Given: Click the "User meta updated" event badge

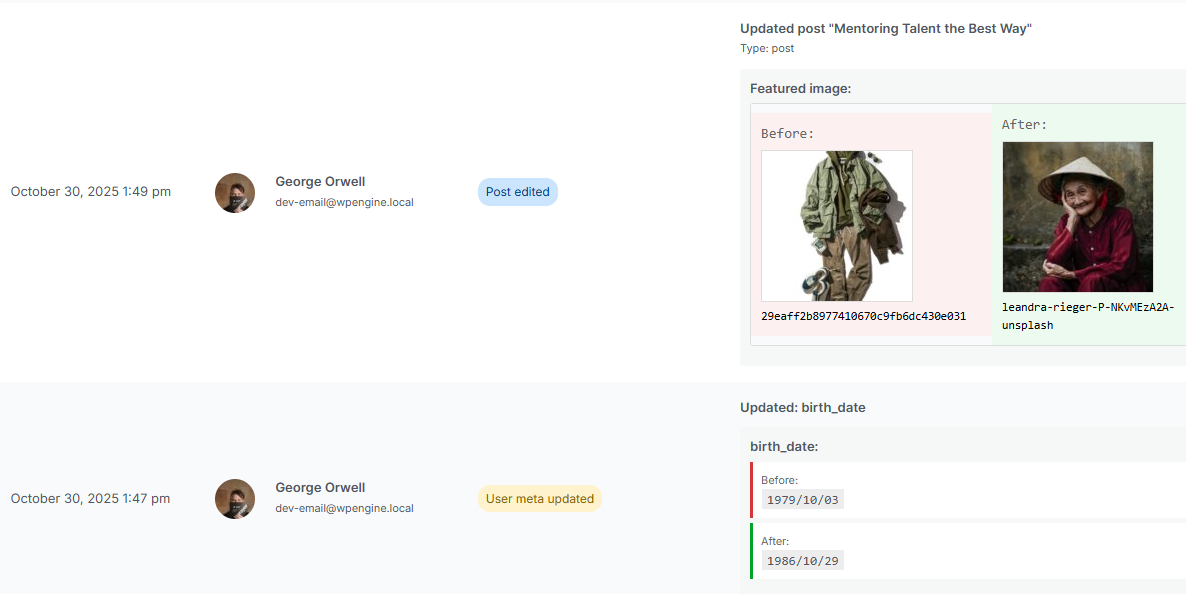Looking at the screenshot, I should coord(539,499).
